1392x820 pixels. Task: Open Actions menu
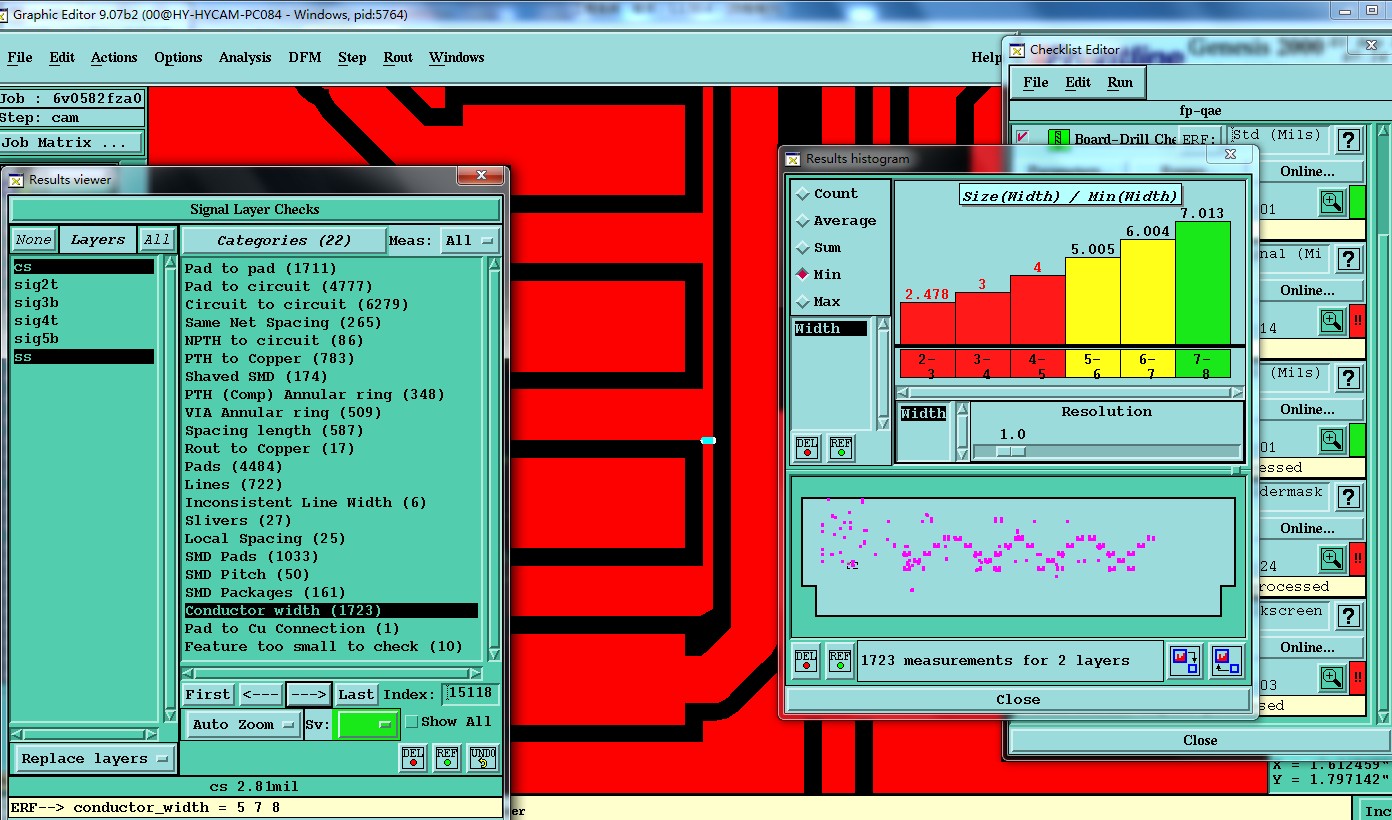pyautogui.click(x=114, y=57)
